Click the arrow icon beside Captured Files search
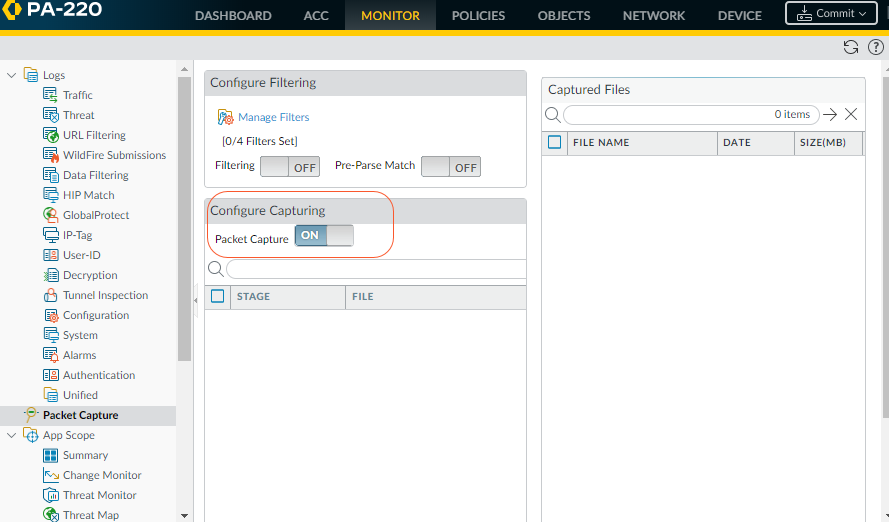889x522 pixels. point(830,115)
